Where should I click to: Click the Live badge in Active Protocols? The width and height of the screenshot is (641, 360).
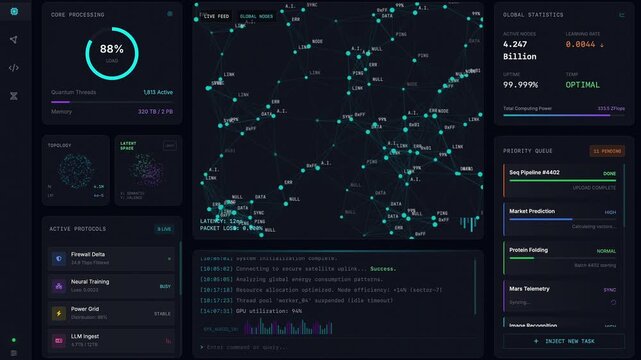164,229
